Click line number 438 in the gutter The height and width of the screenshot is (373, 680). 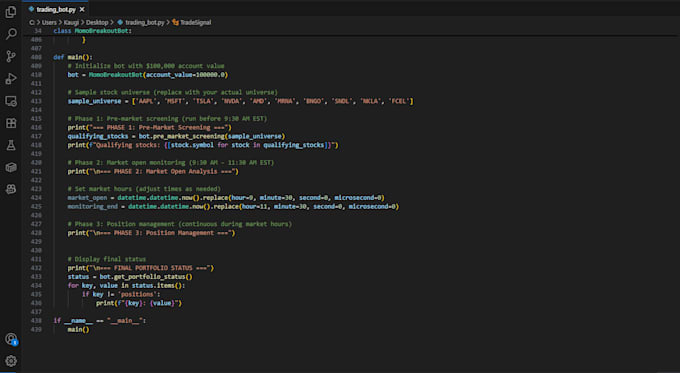(x=36, y=321)
